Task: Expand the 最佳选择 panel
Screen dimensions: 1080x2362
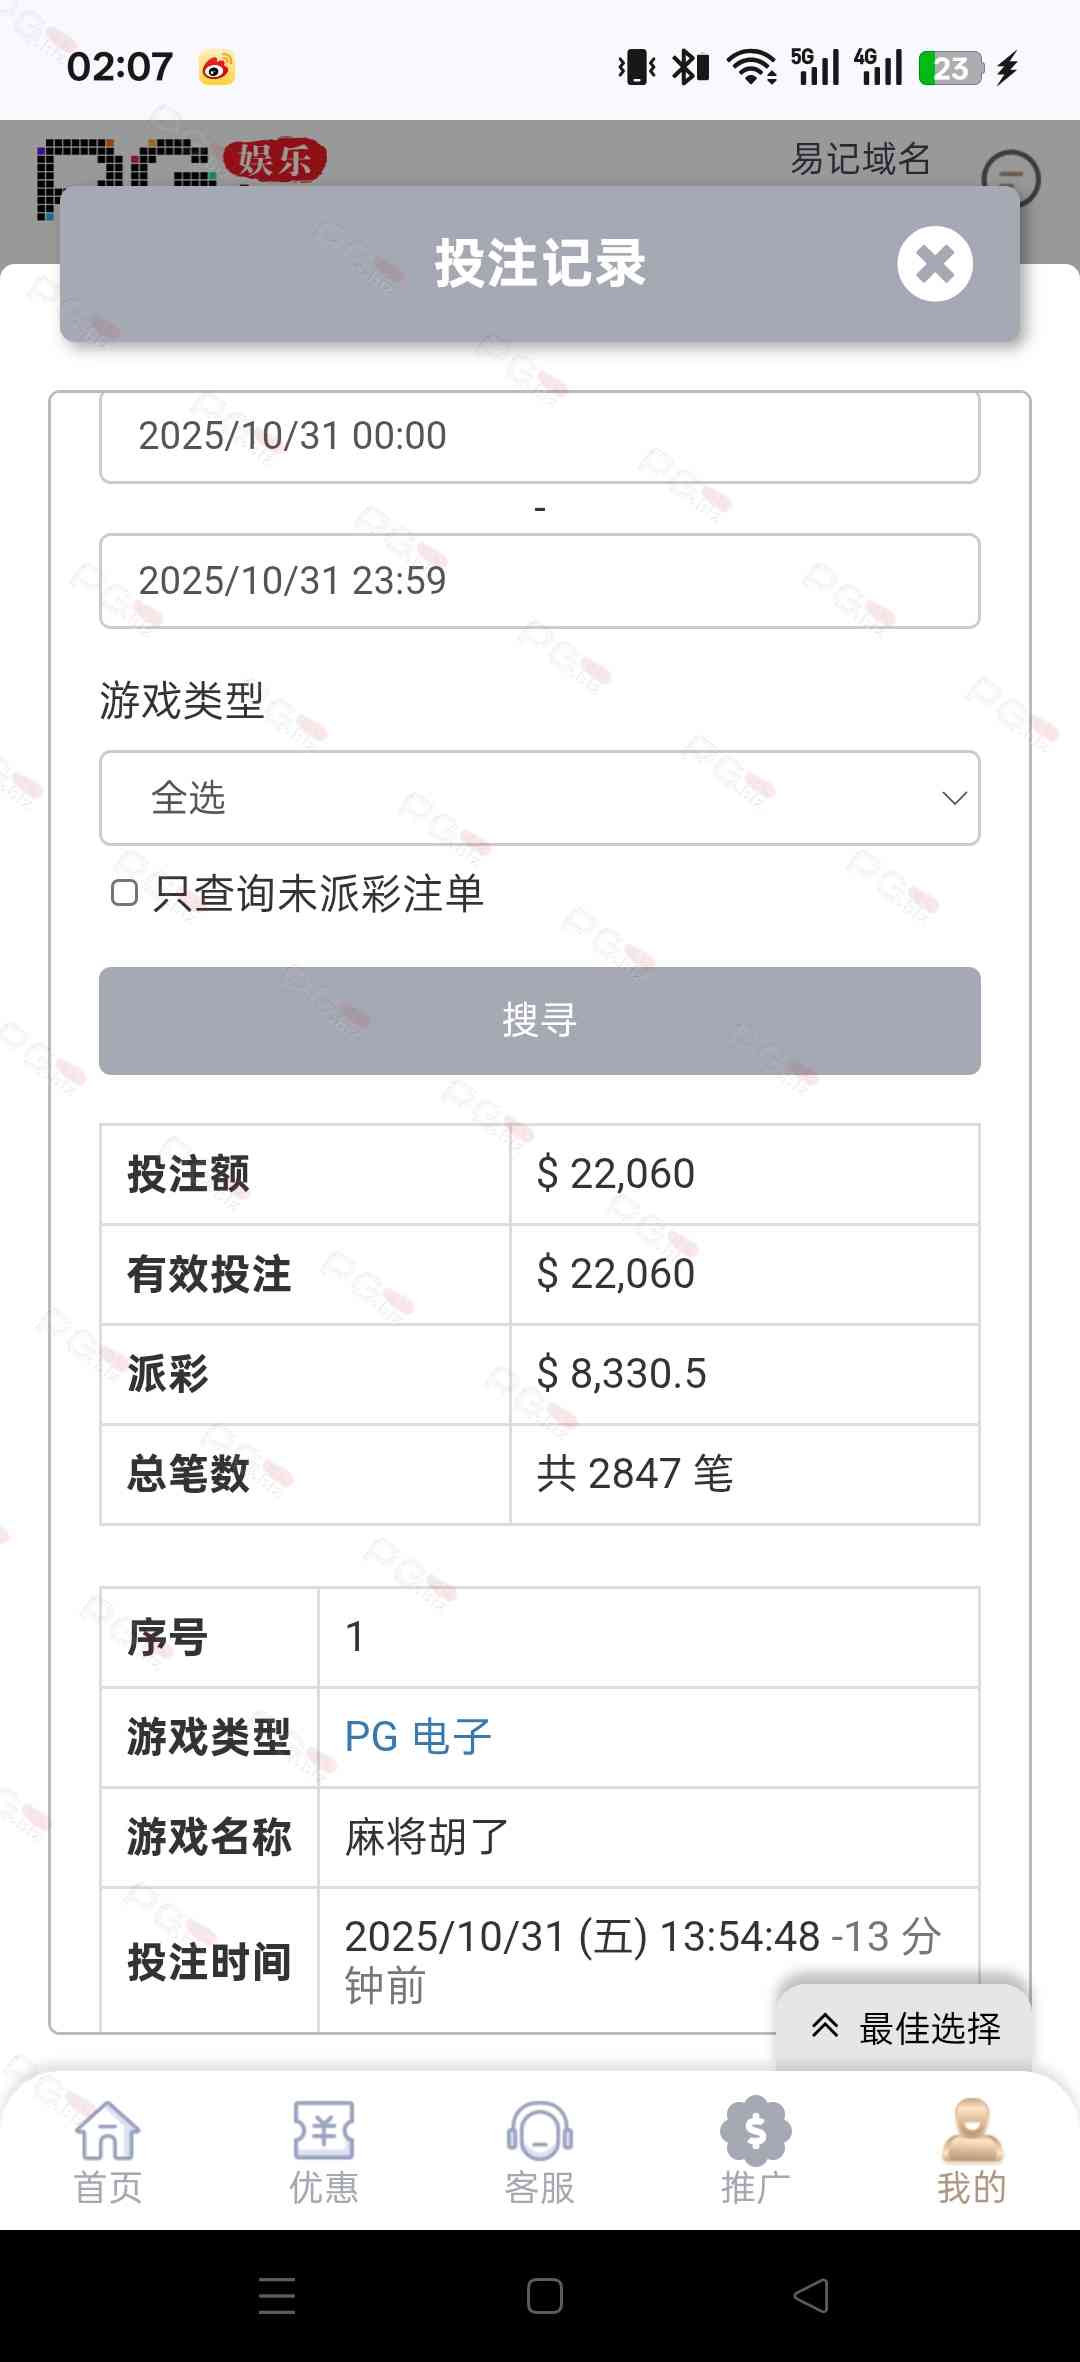Action: (x=905, y=2028)
